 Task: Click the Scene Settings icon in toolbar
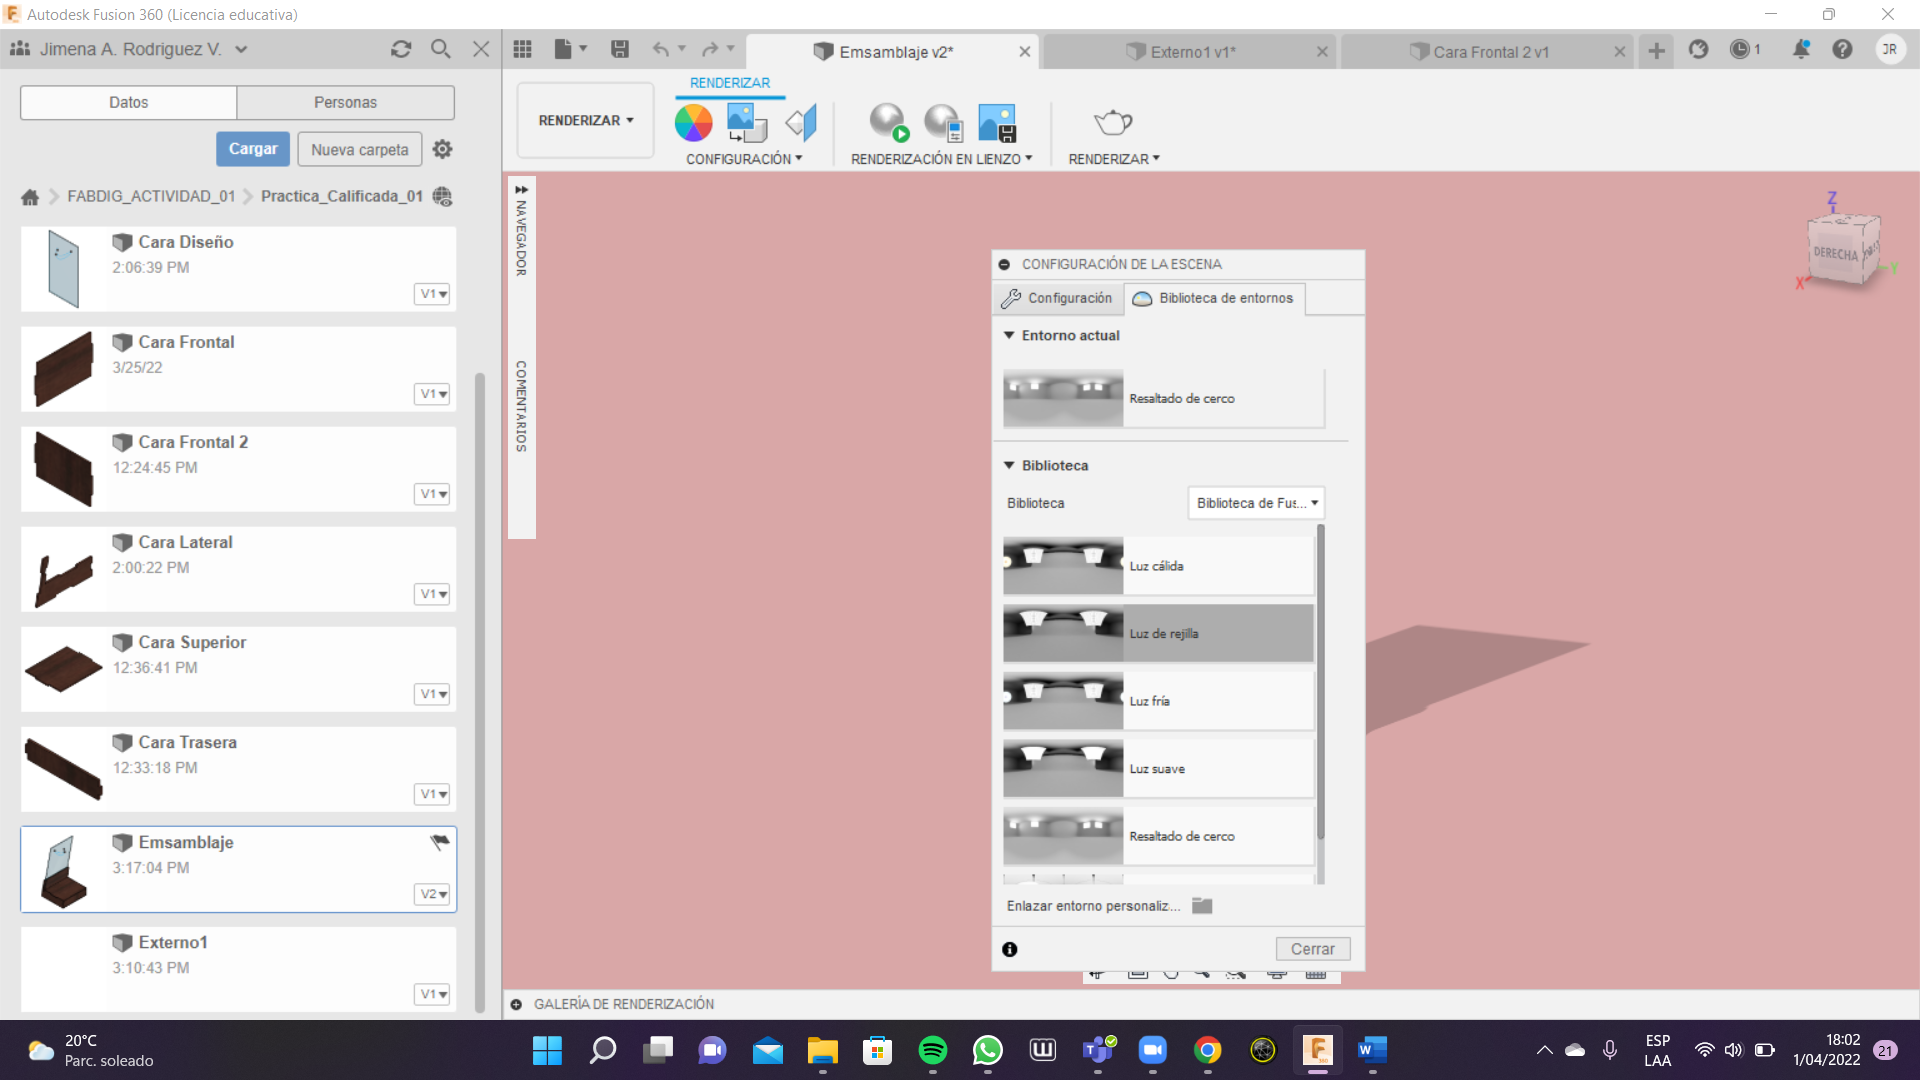746,122
